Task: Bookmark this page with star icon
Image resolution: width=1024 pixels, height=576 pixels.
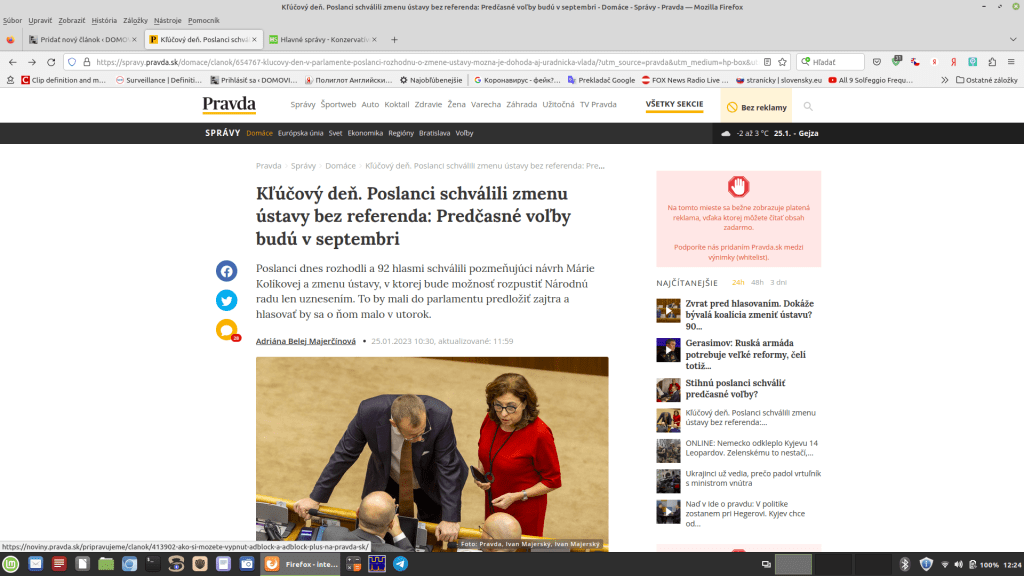Action: (782, 62)
